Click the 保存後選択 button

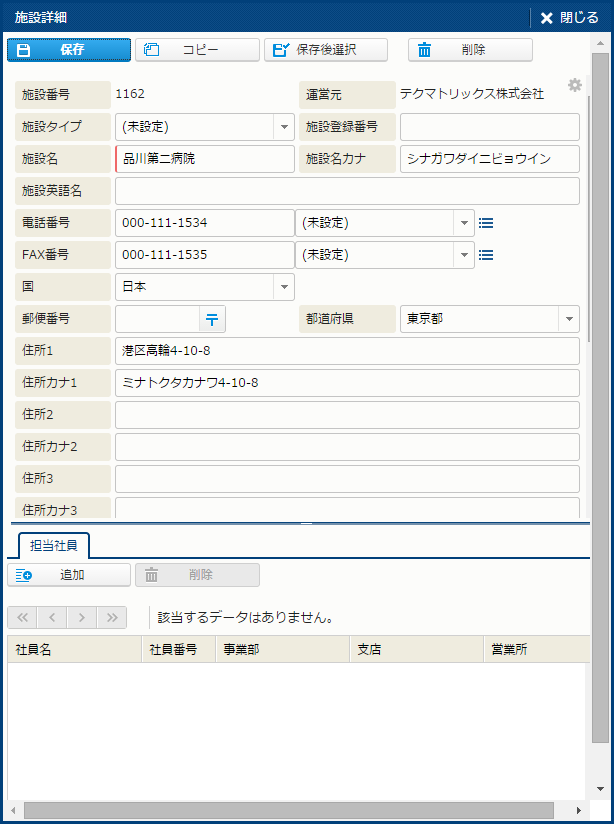[x=325, y=50]
